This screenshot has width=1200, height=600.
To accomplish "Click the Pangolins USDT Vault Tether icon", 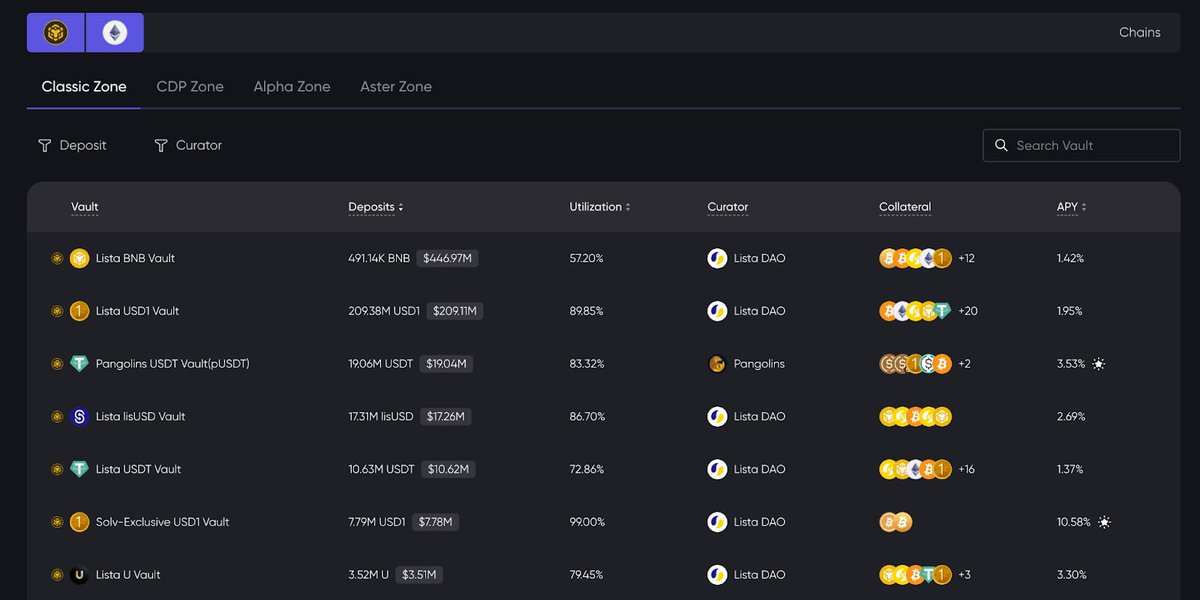I will coord(80,364).
